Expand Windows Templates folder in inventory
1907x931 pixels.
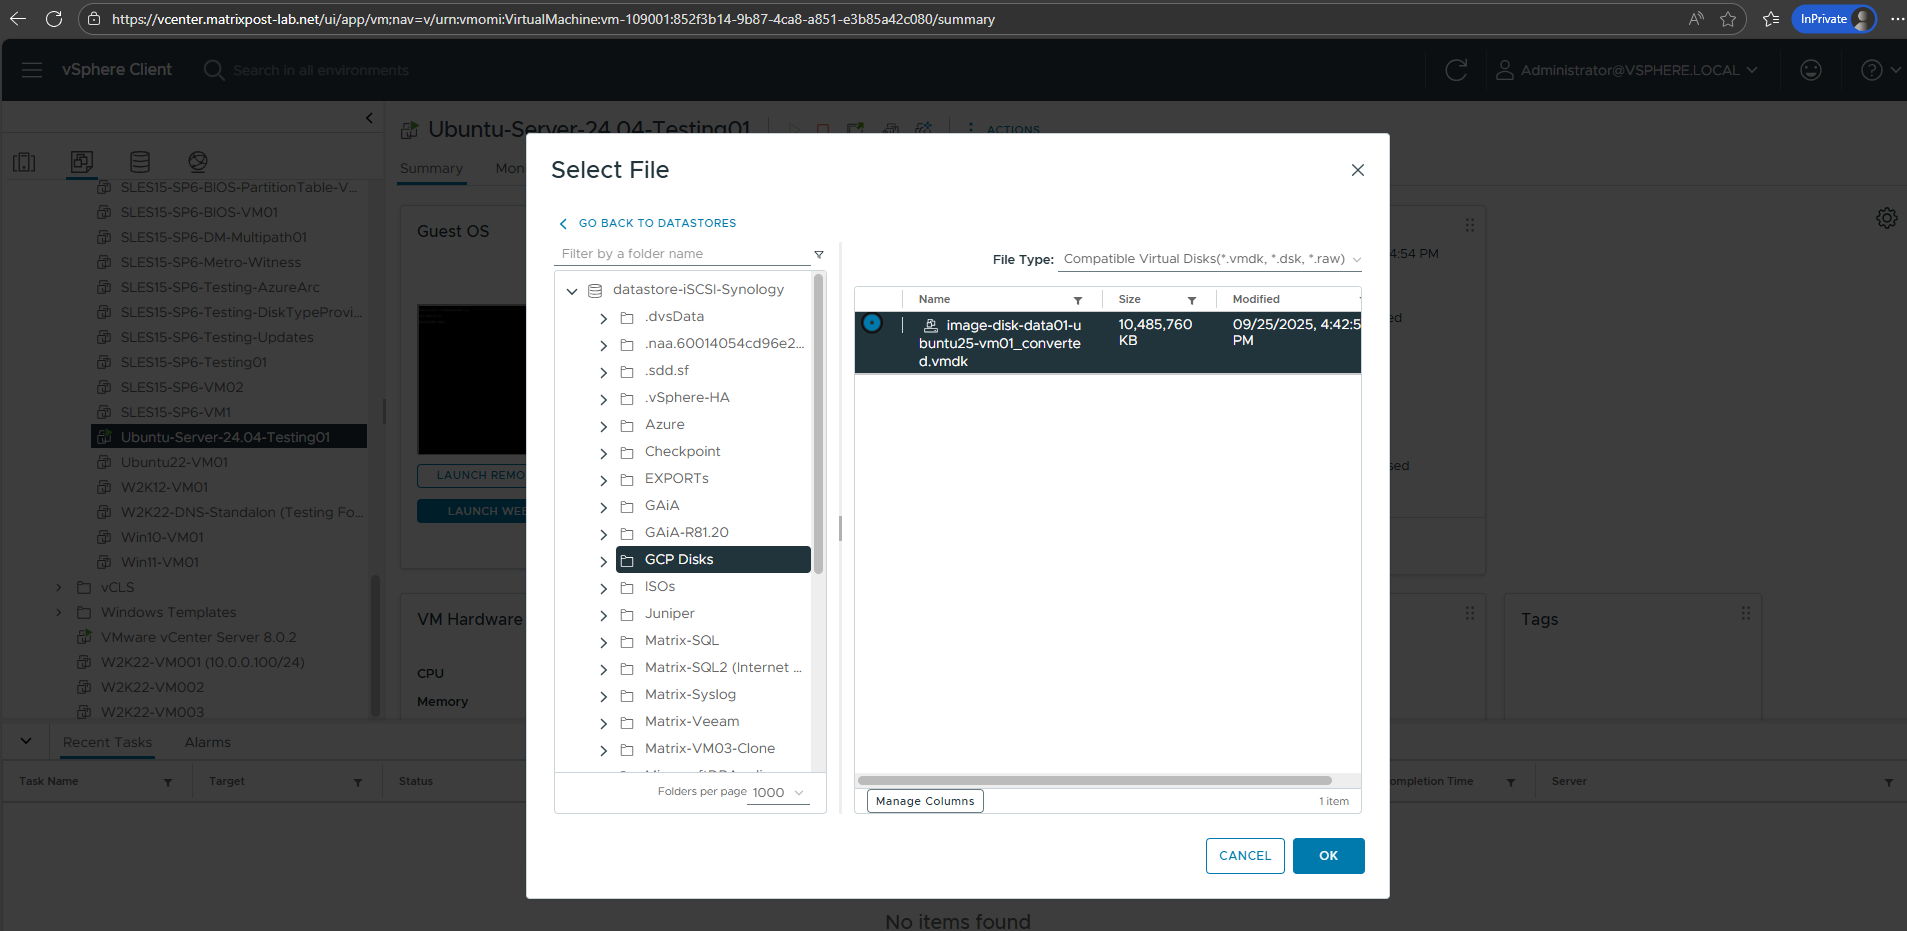59,612
